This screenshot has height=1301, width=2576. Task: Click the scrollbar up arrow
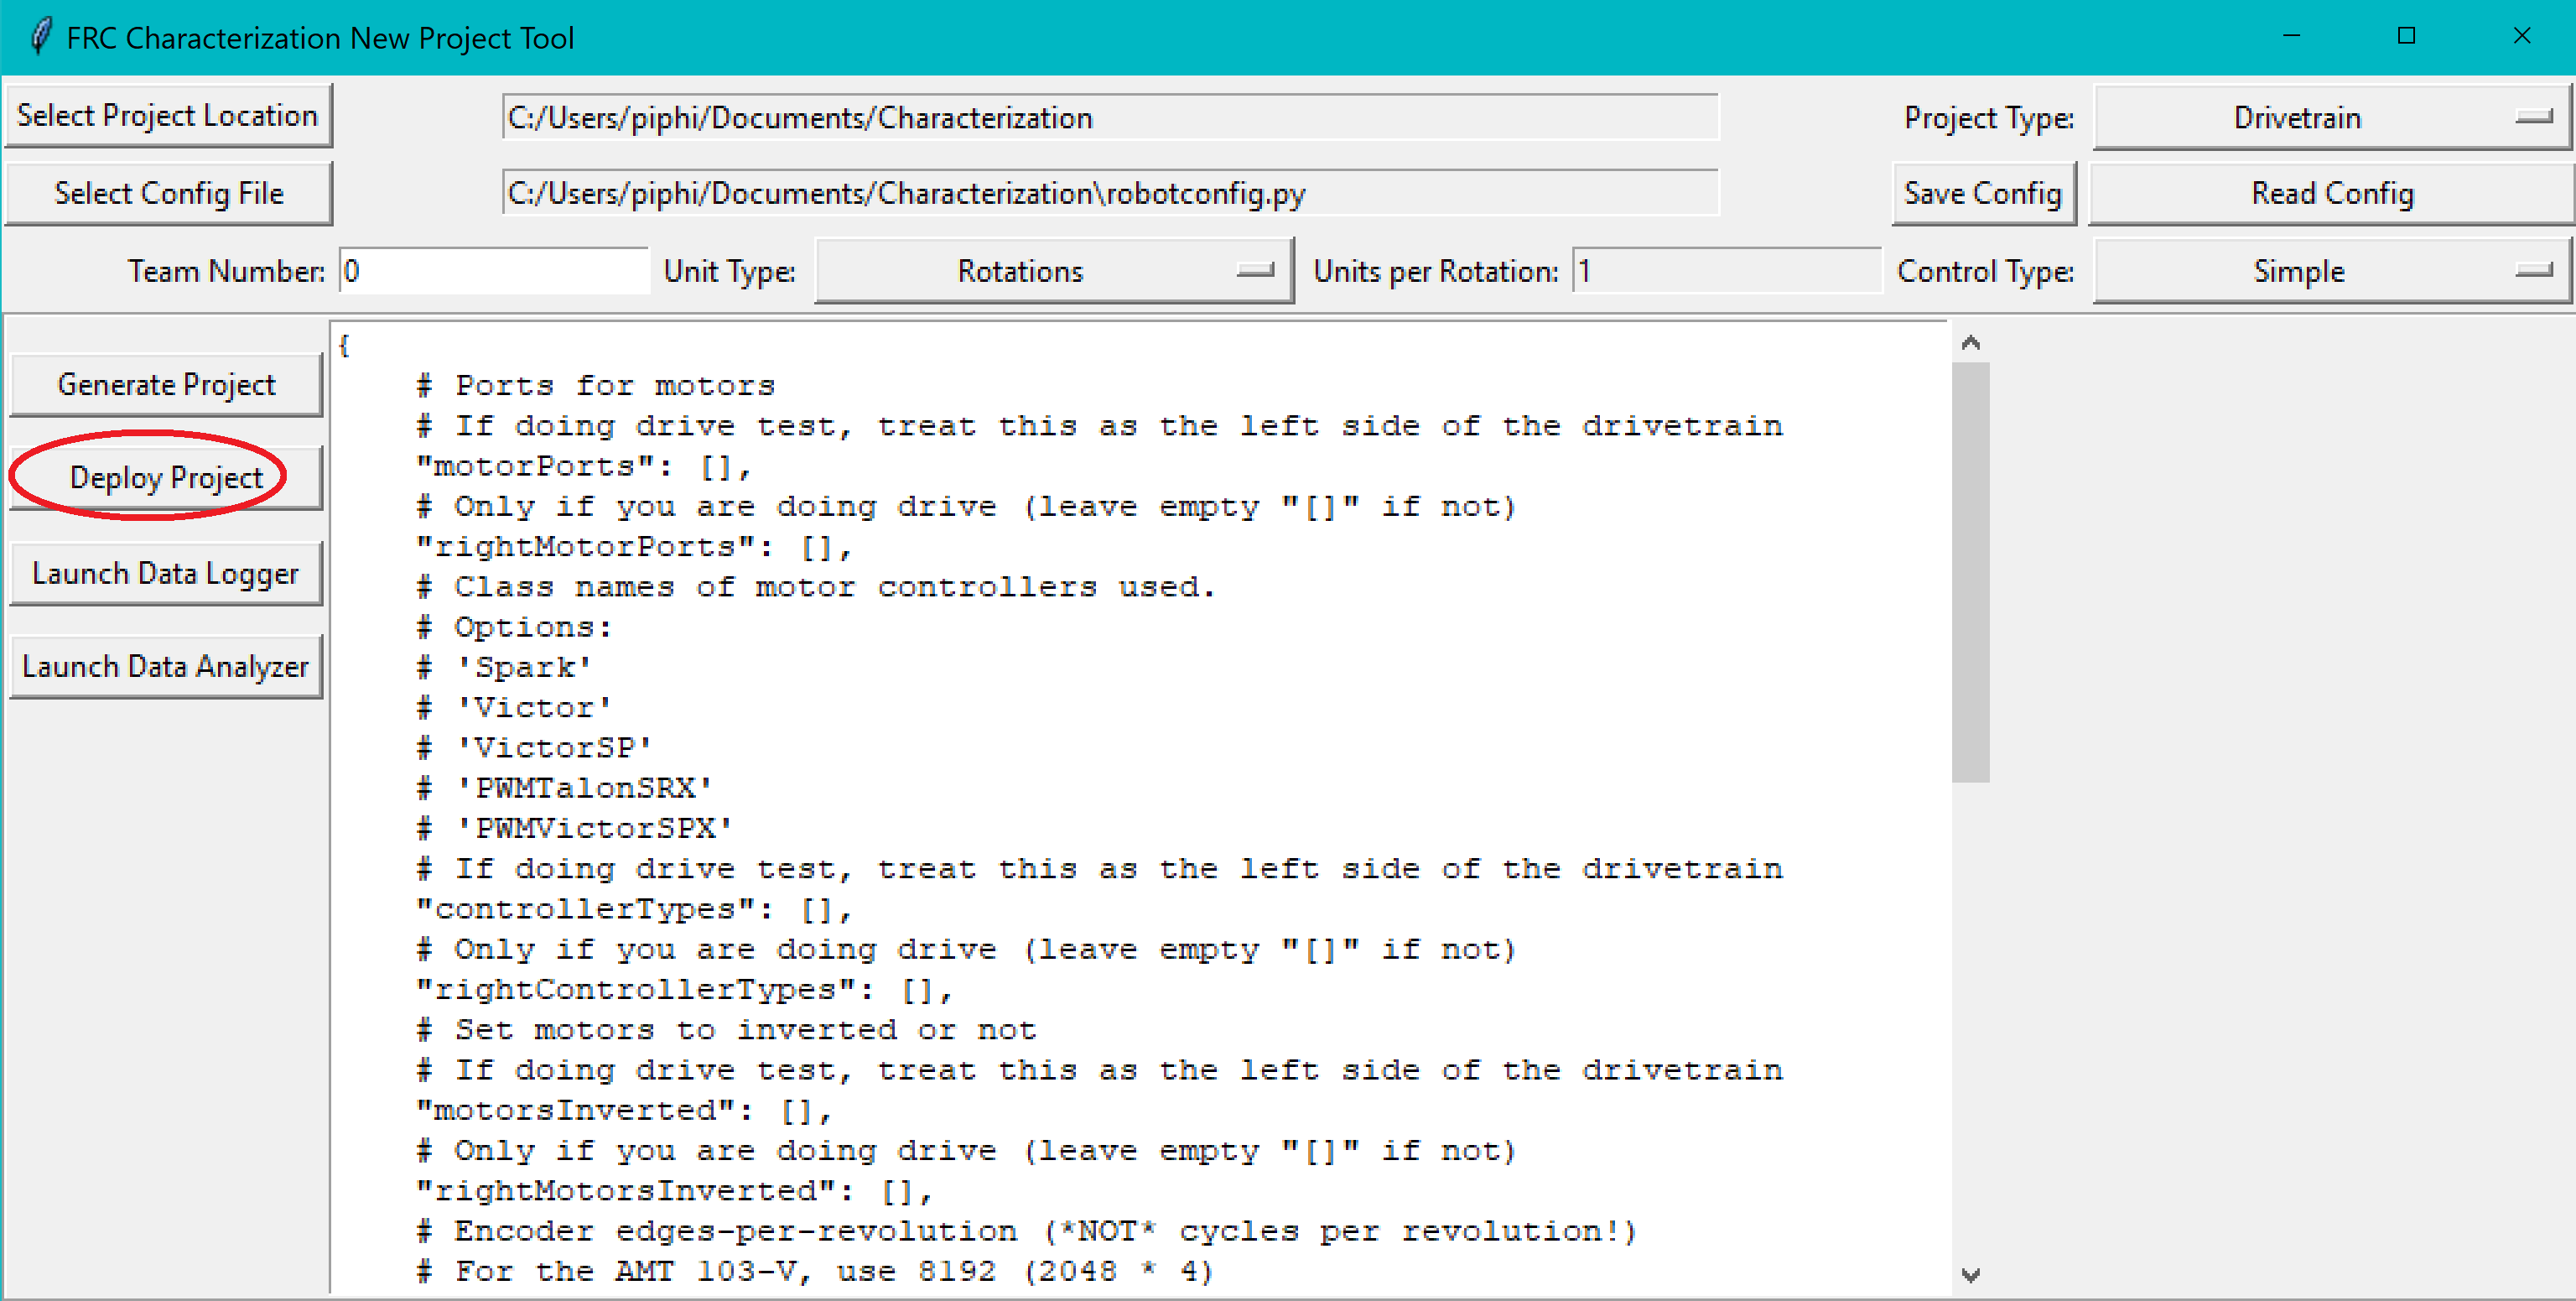pyautogui.click(x=1970, y=343)
